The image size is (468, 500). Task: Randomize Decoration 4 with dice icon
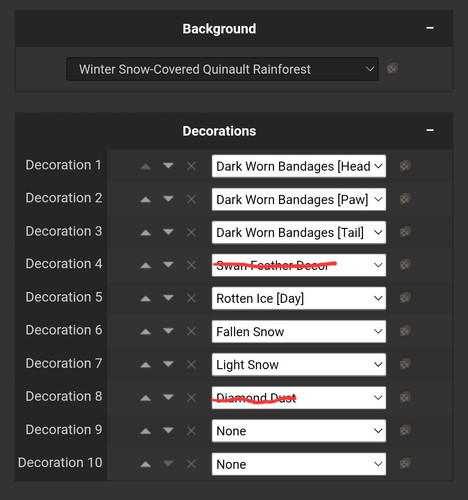click(405, 265)
